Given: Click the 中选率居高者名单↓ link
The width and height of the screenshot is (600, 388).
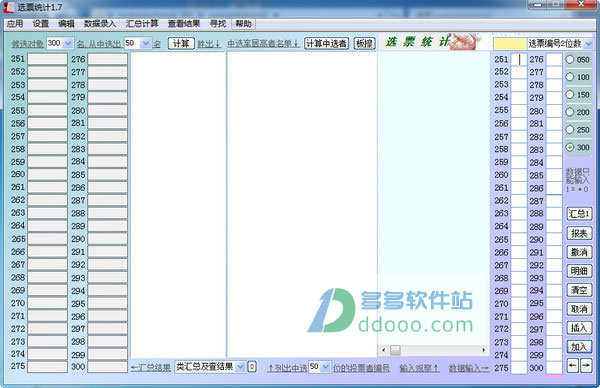Looking at the screenshot, I should click(x=263, y=44).
